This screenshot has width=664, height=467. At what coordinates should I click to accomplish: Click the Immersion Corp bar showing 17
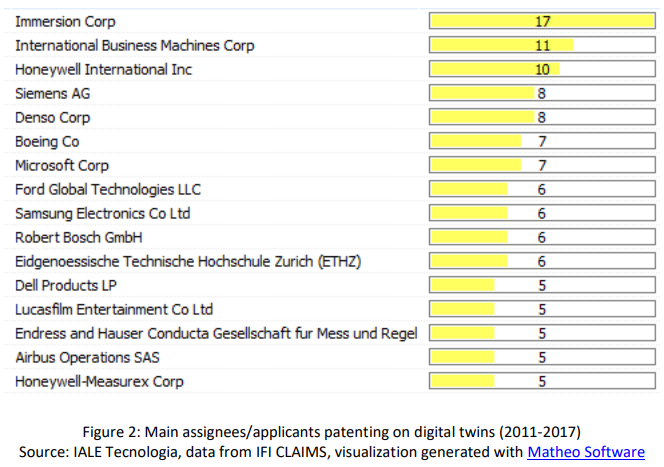(x=542, y=21)
